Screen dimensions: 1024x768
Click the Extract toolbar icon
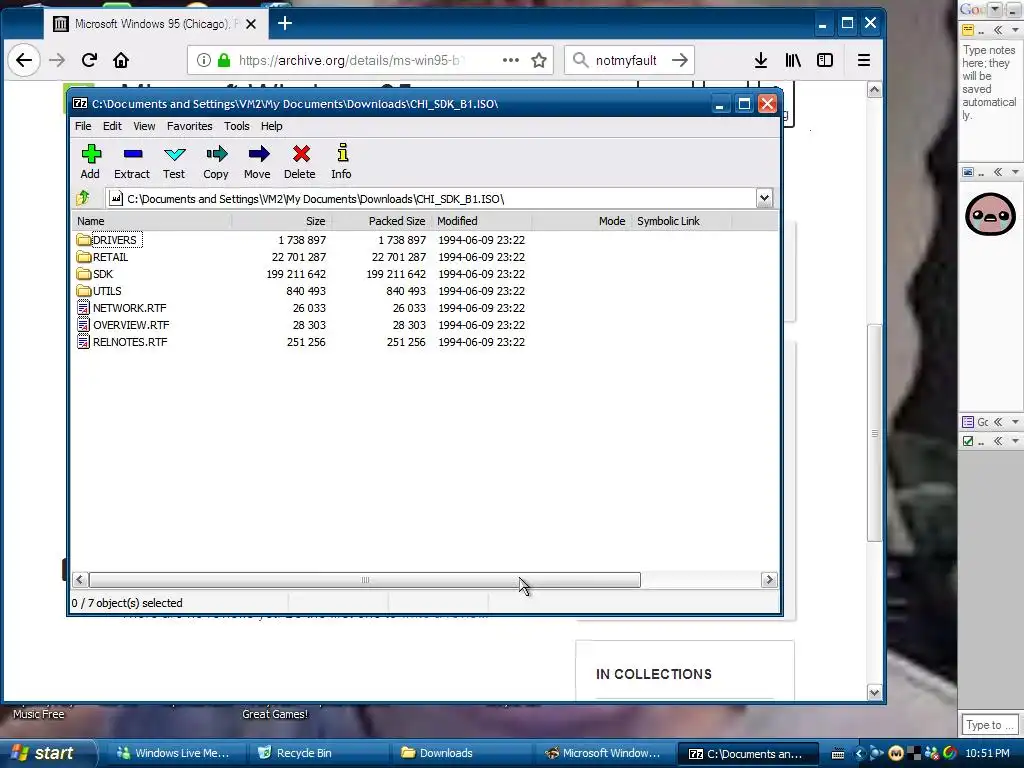(x=132, y=161)
